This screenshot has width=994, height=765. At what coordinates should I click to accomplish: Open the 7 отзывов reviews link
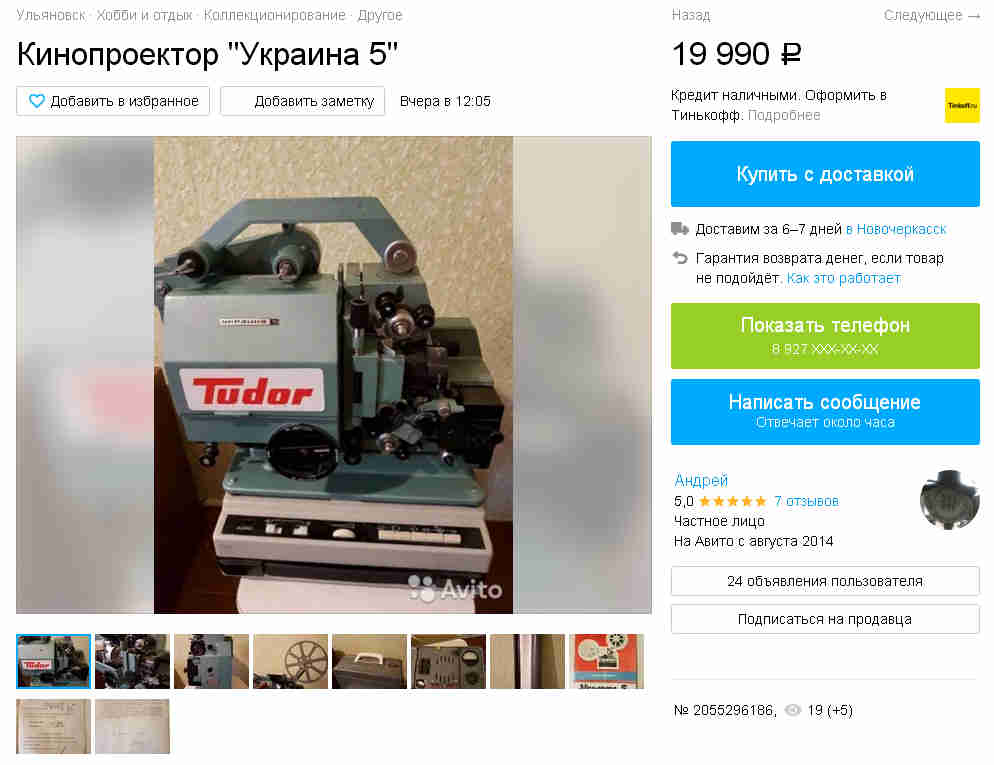coord(806,501)
